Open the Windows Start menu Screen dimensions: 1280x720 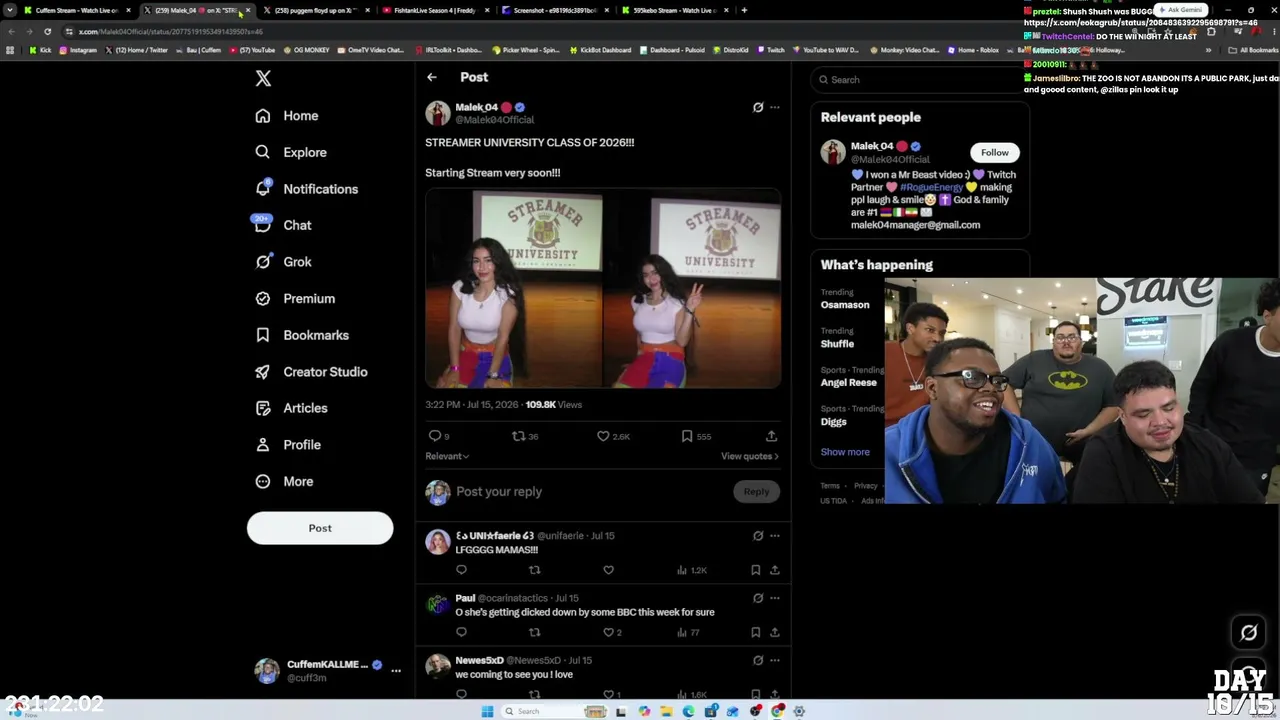point(487,711)
